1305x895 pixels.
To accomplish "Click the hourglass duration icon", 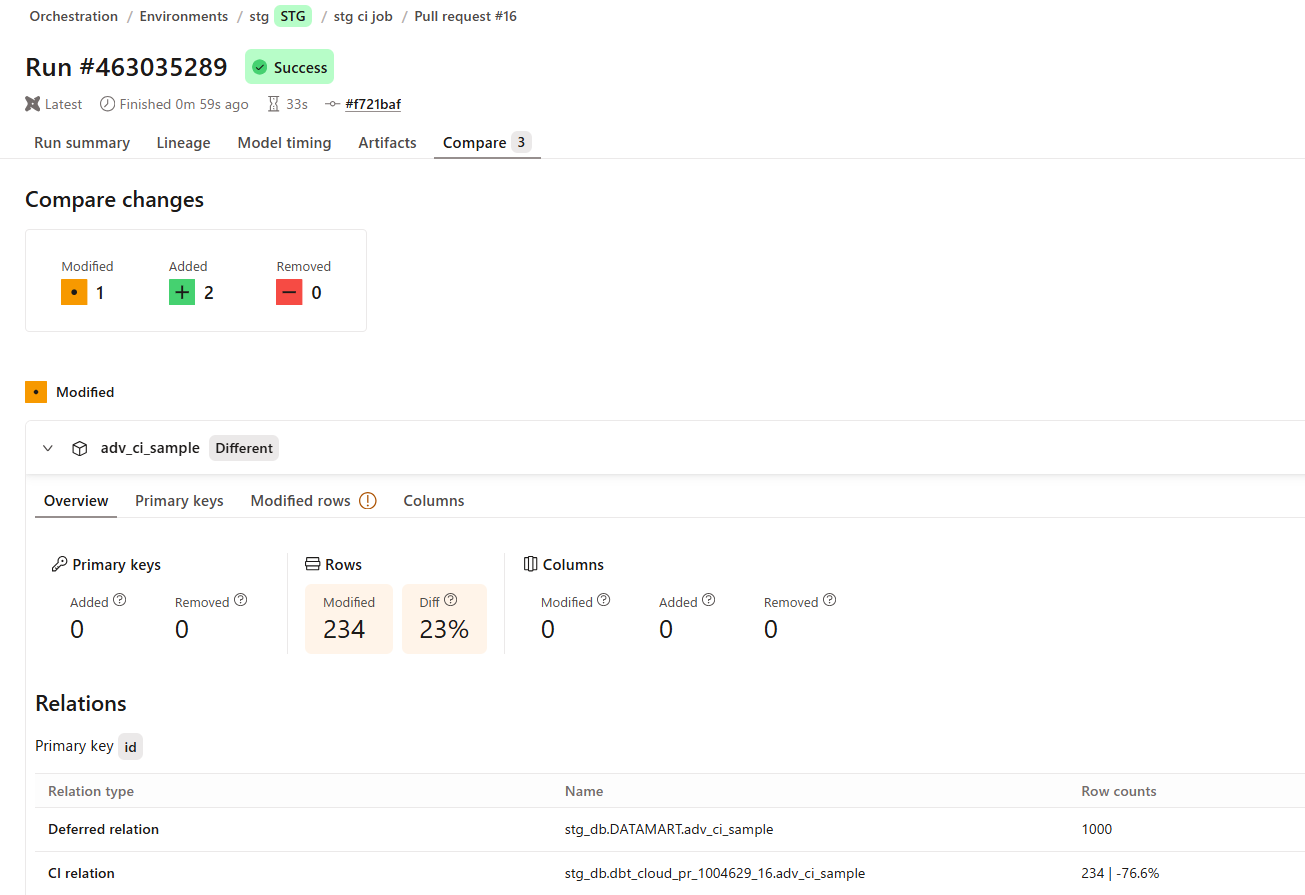I will click(x=273, y=104).
